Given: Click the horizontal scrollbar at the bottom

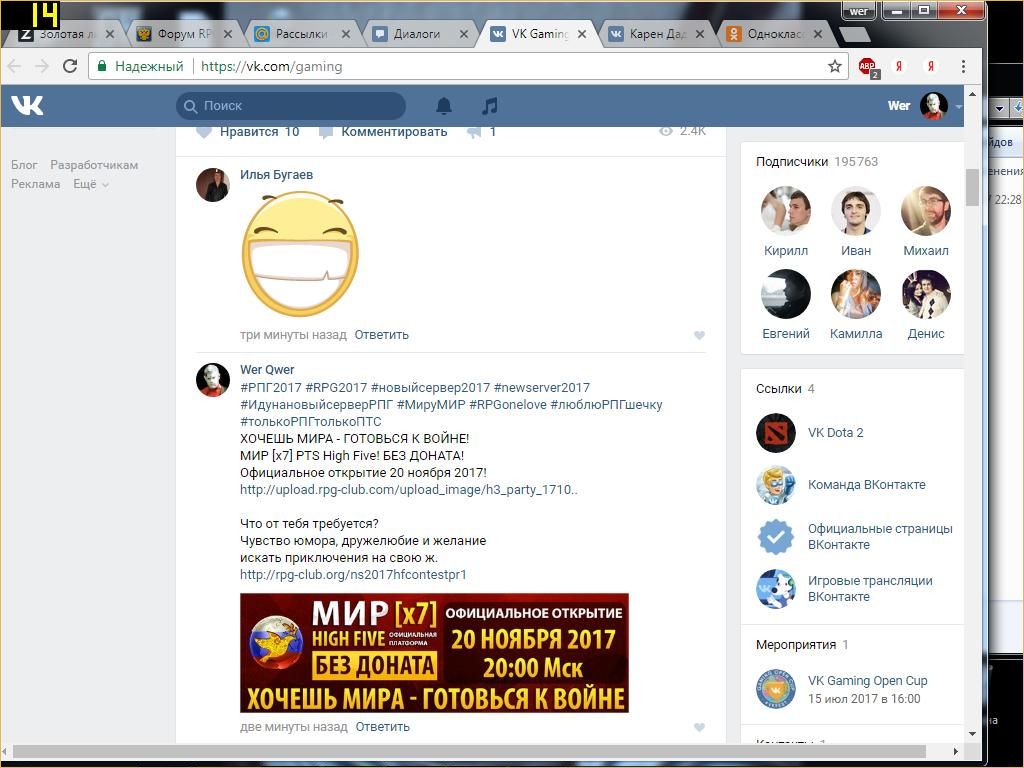Looking at the screenshot, I should pyautogui.click(x=469, y=751).
